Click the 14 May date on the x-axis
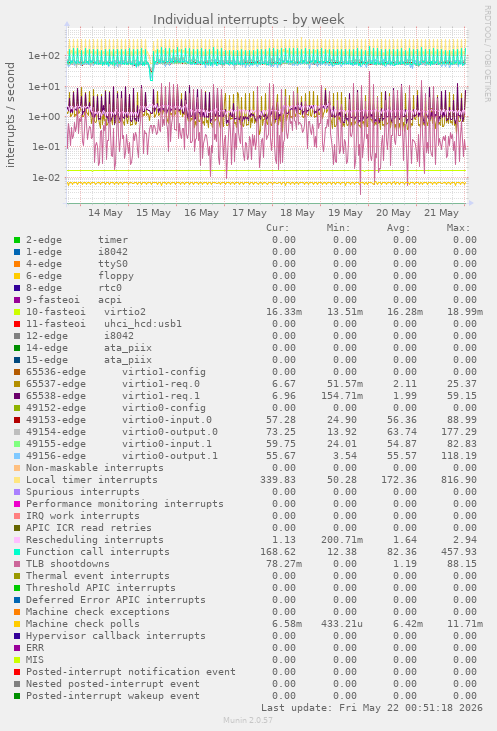Screen dimensions: 497x731 click(105, 213)
